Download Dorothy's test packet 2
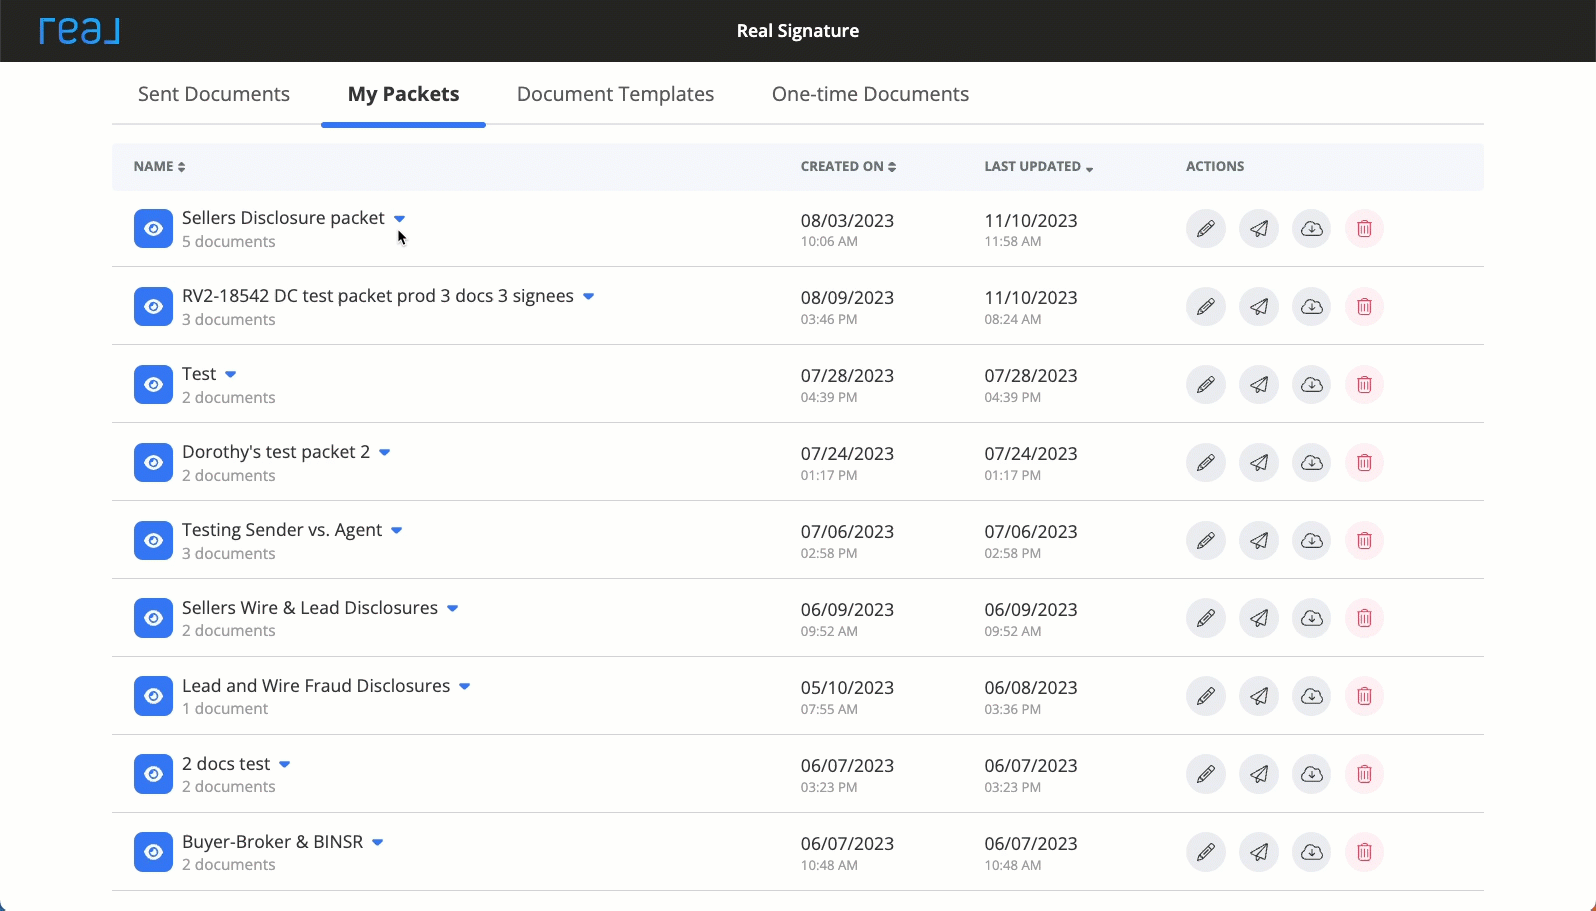This screenshot has width=1596, height=911. (1312, 463)
